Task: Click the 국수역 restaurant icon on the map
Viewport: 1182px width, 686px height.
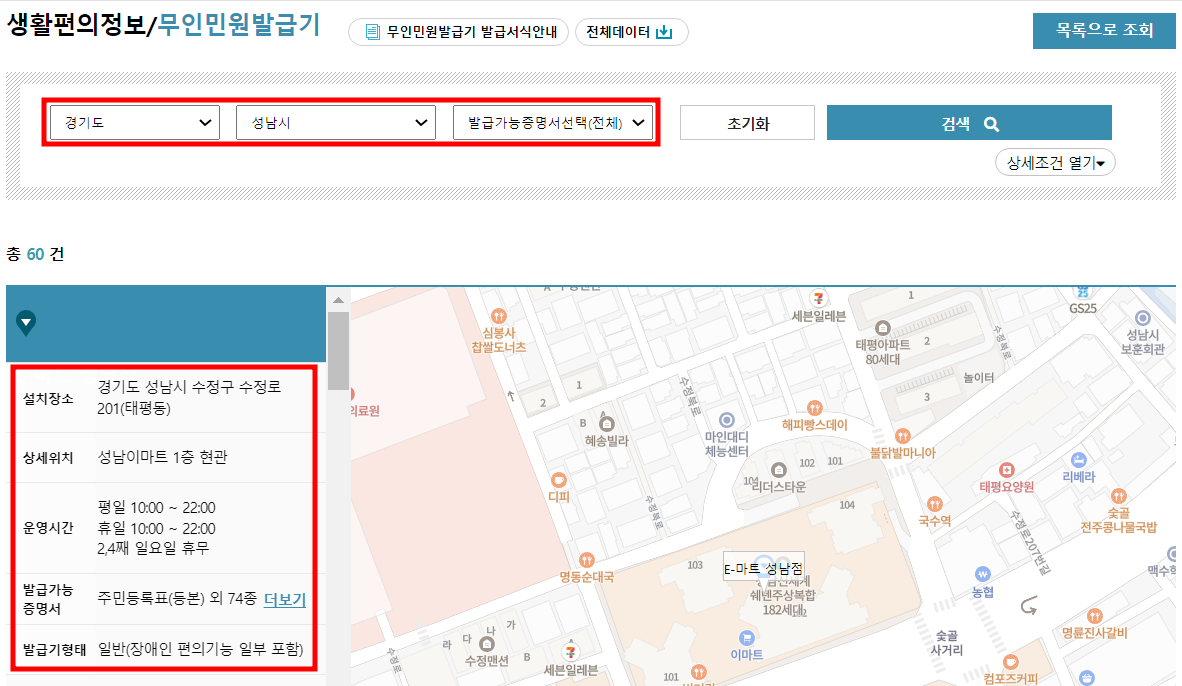Action: 937,506
